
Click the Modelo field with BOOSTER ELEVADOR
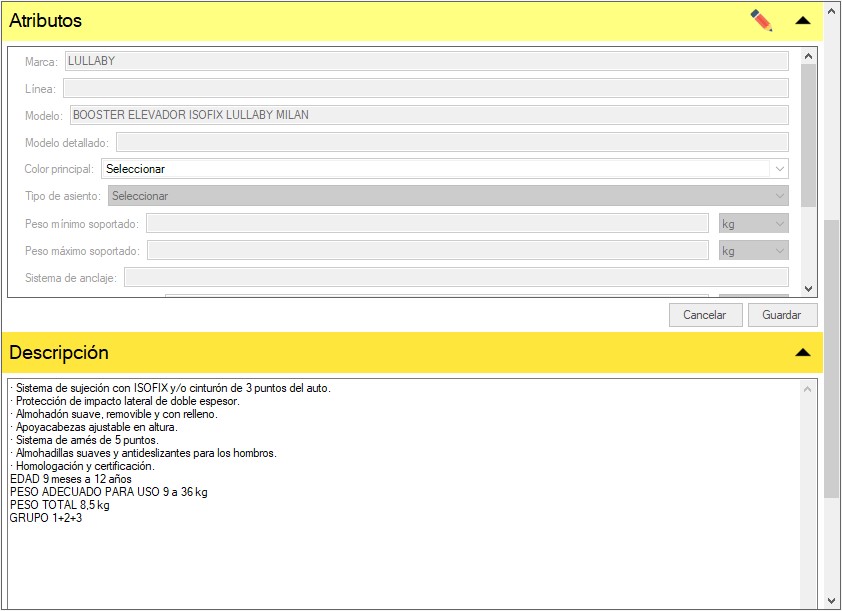pyautogui.click(x=430, y=115)
